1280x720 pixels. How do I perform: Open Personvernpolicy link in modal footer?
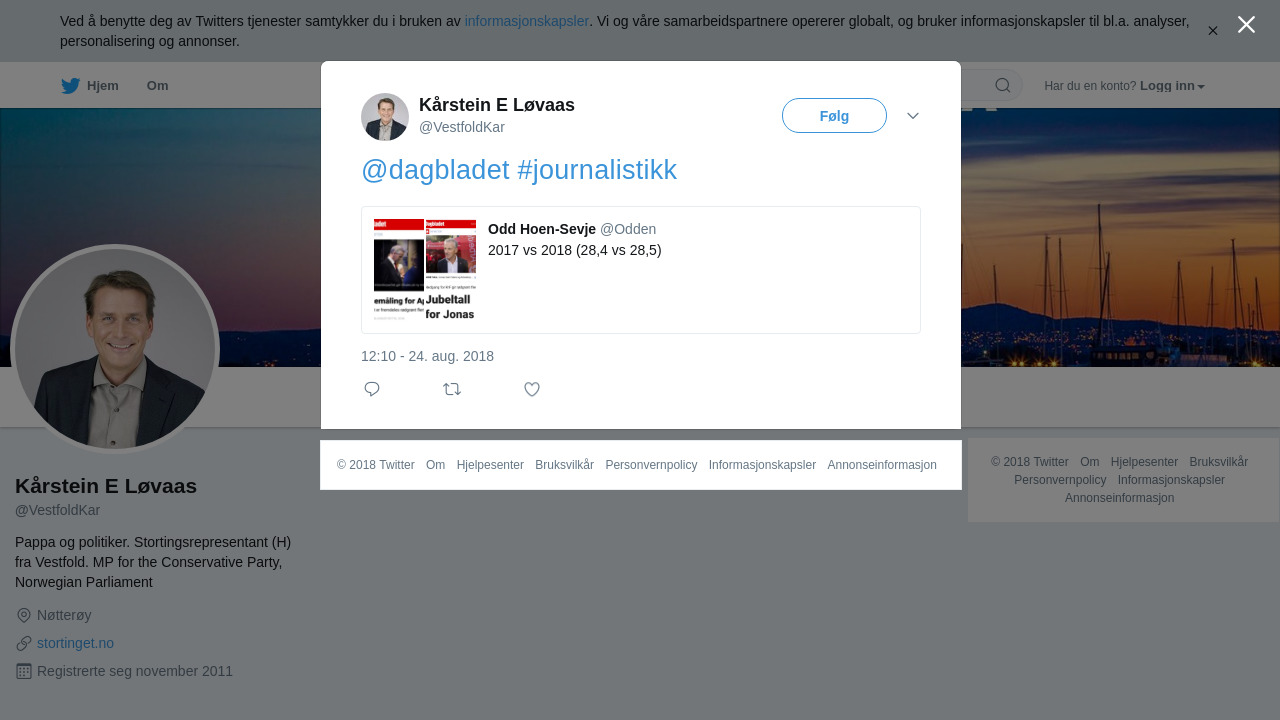(651, 465)
